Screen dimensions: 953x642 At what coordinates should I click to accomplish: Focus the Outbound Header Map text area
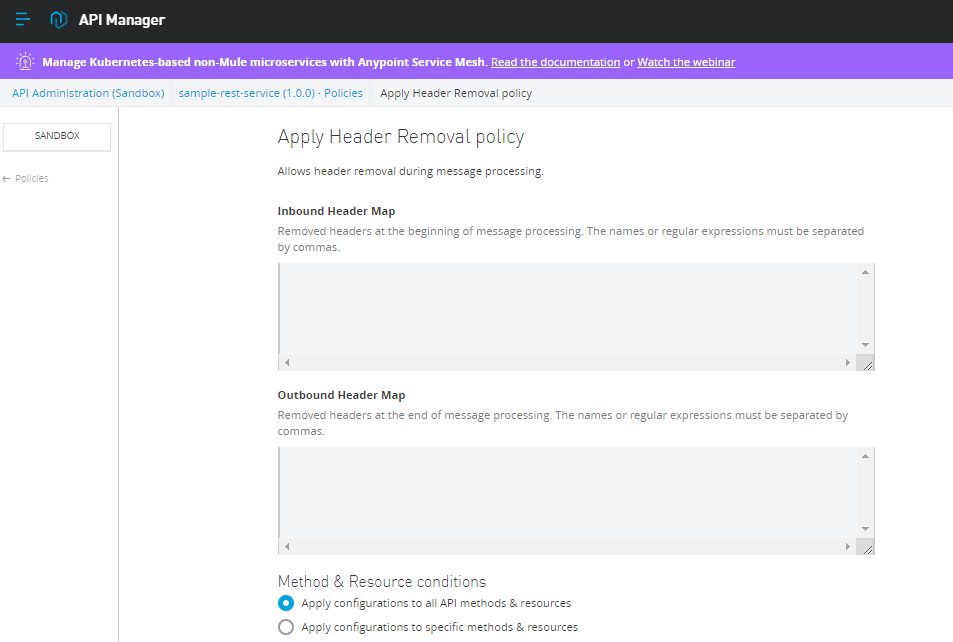tap(568, 493)
